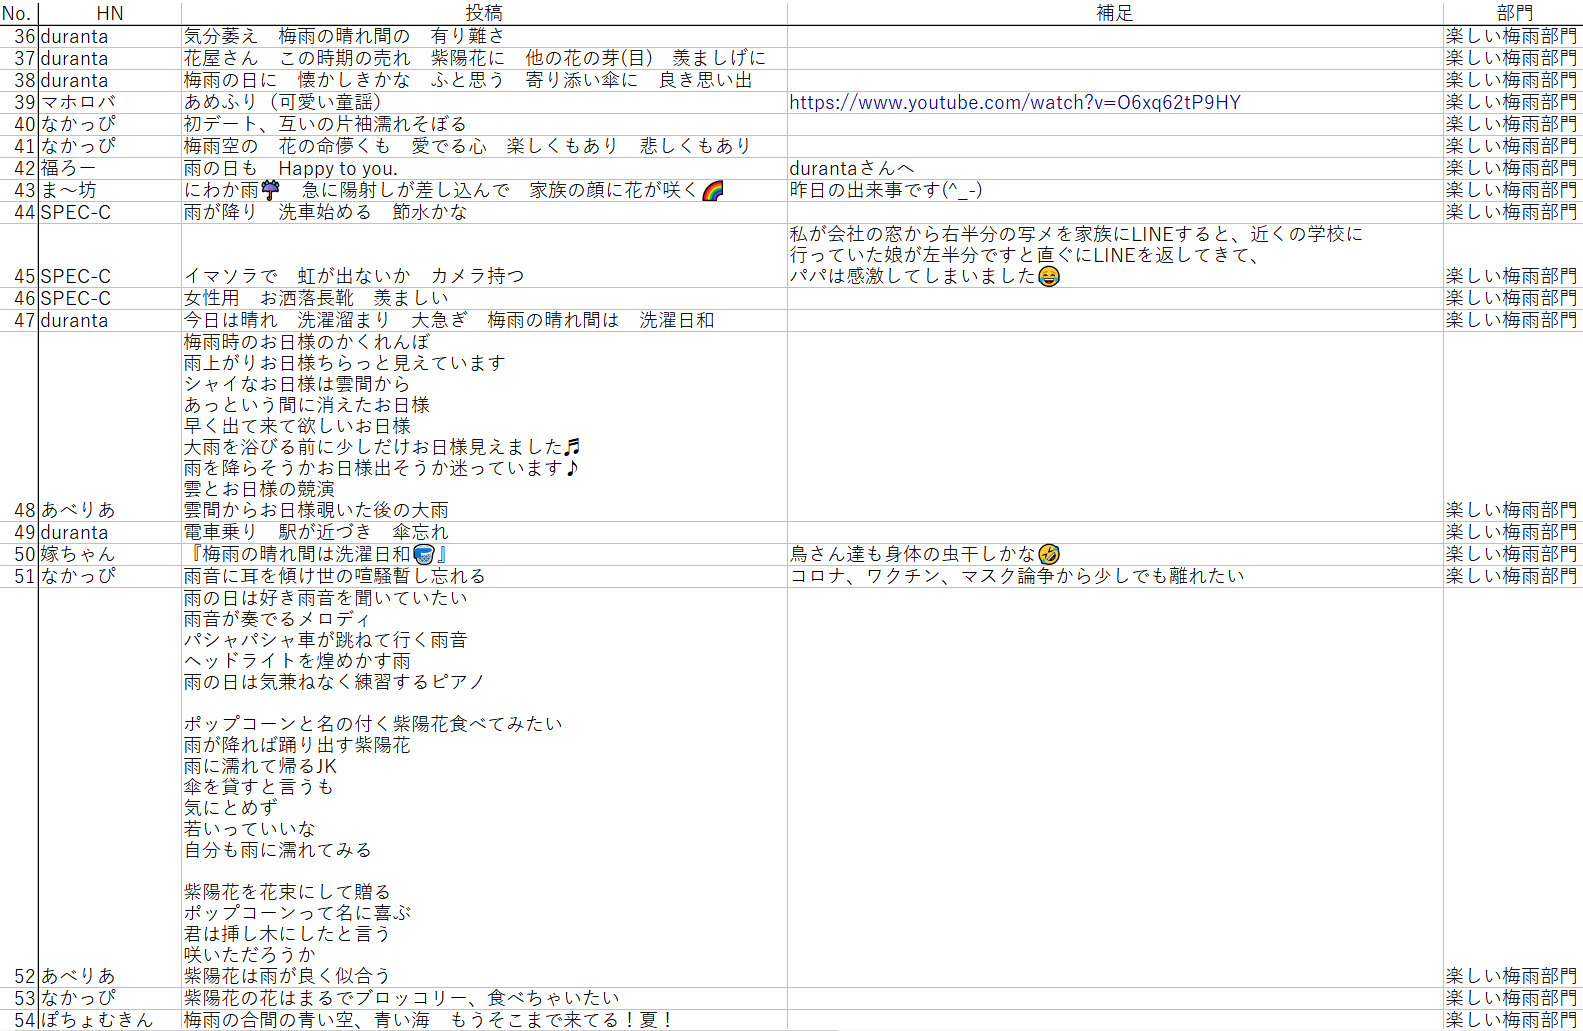Click the post "『梅雨の晴れ間は洗濯日和』"
Image resolution: width=1583 pixels, height=1031 pixels.
316,554
